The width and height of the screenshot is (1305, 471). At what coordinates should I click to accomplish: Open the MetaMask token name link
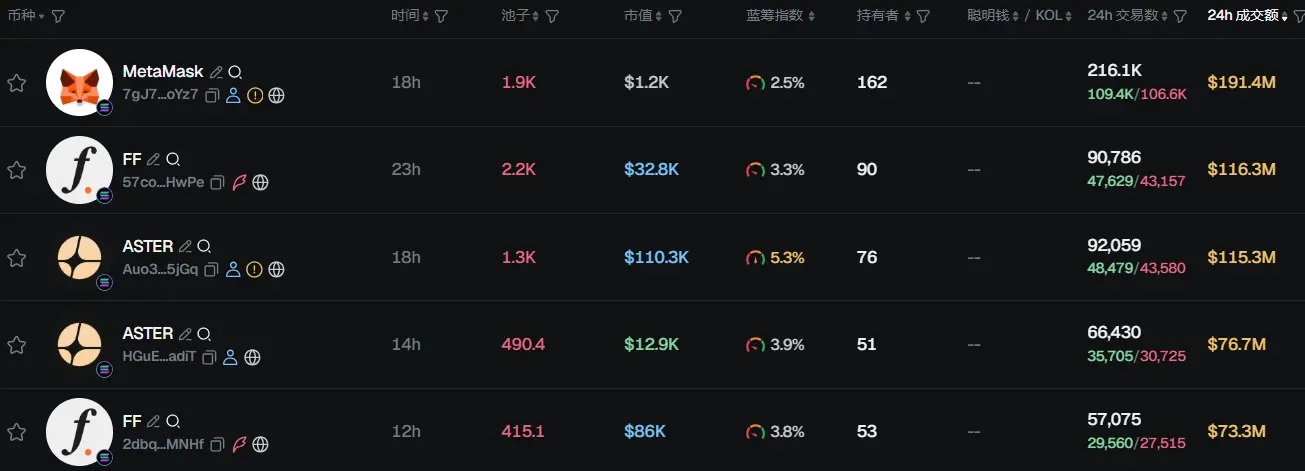click(x=163, y=72)
